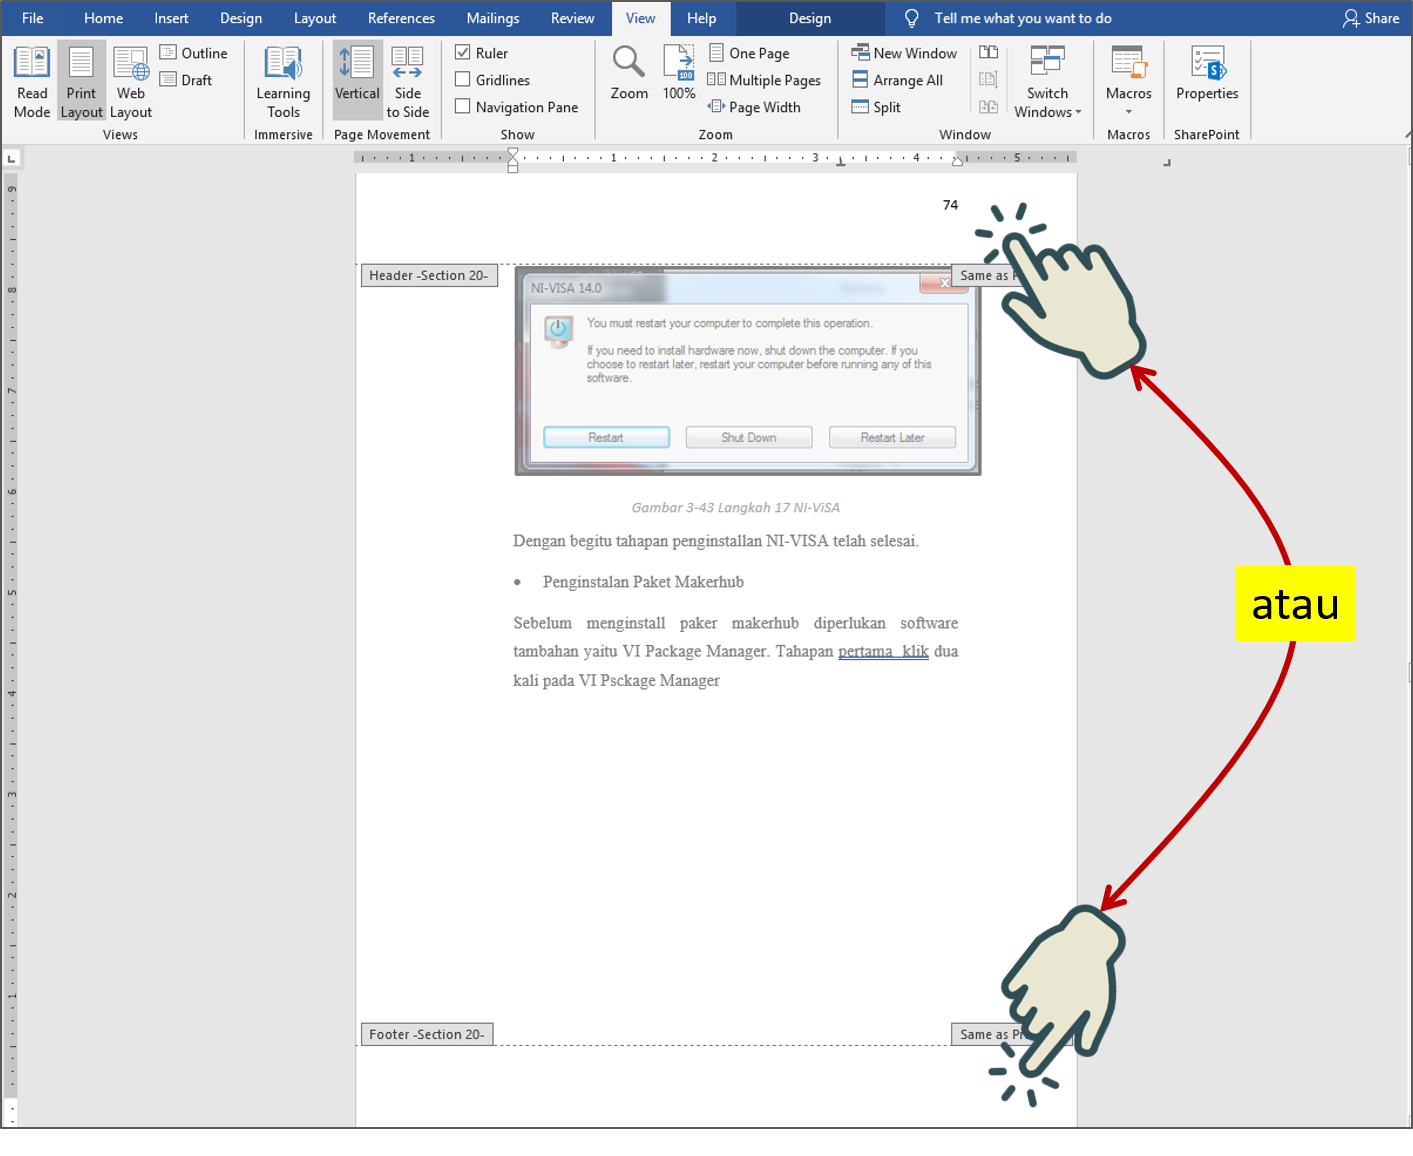Viewport: 1413px width, 1156px height.
Task: Open the Zoom dialog
Action: (x=629, y=73)
